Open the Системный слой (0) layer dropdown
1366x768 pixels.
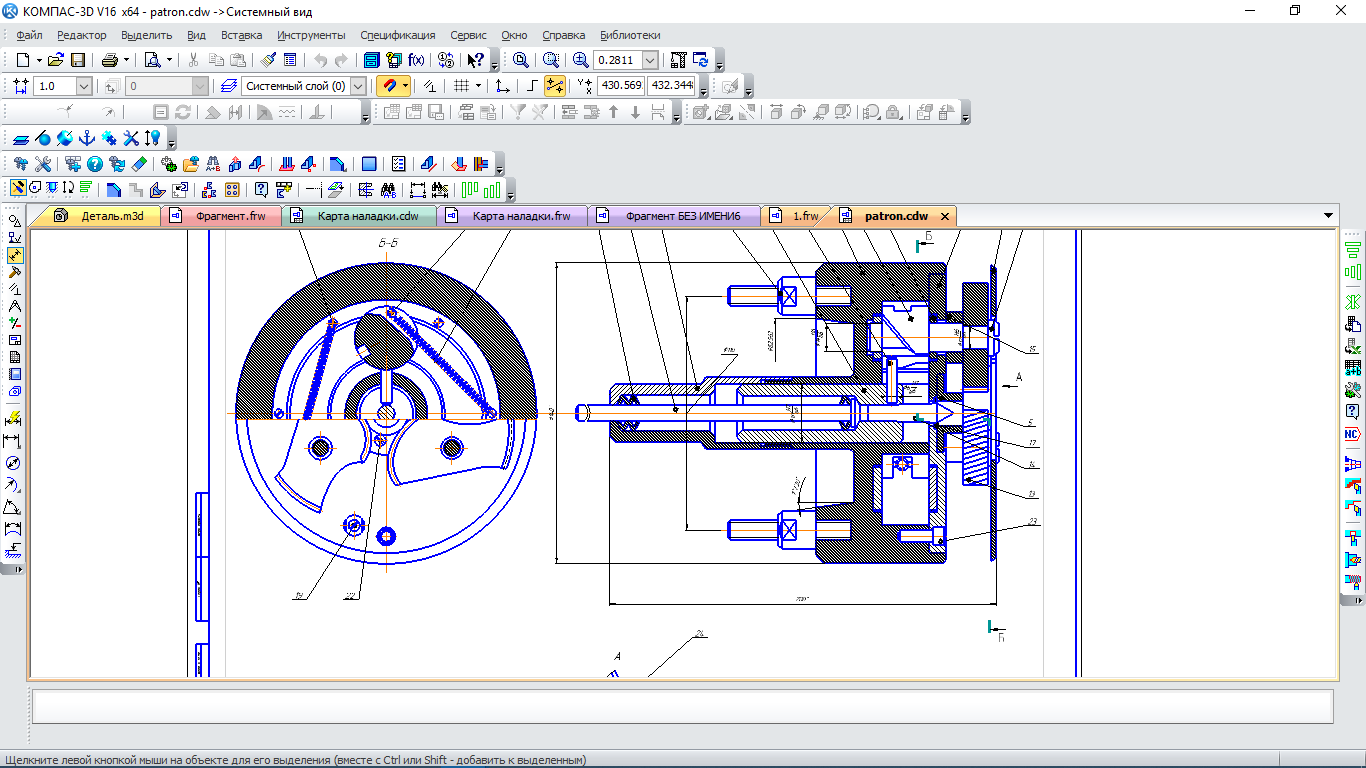[x=358, y=86]
